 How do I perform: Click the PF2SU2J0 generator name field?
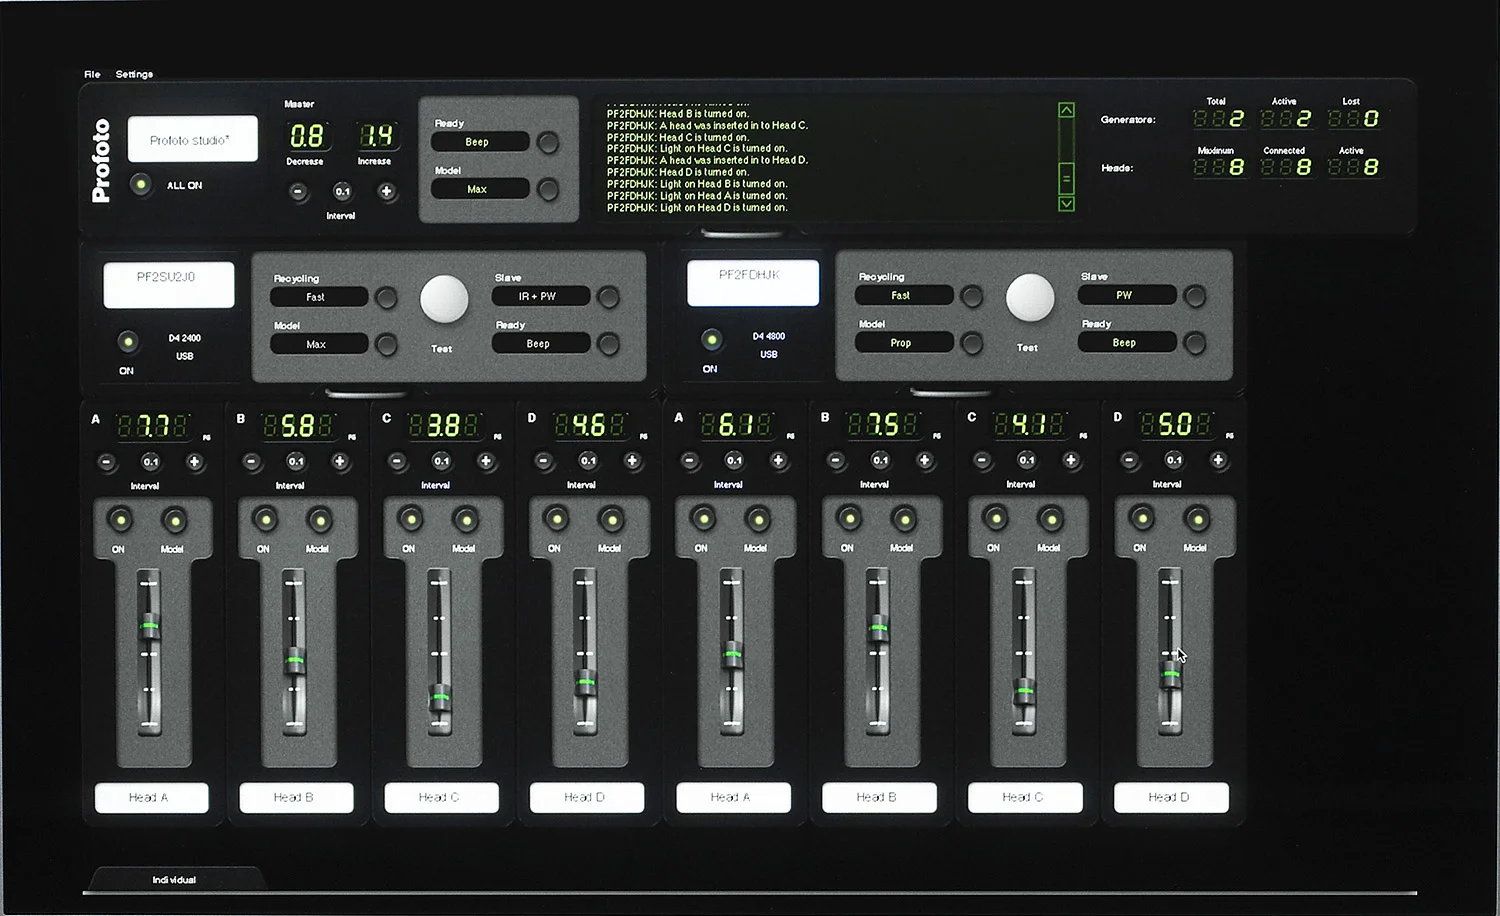tap(168, 285)
